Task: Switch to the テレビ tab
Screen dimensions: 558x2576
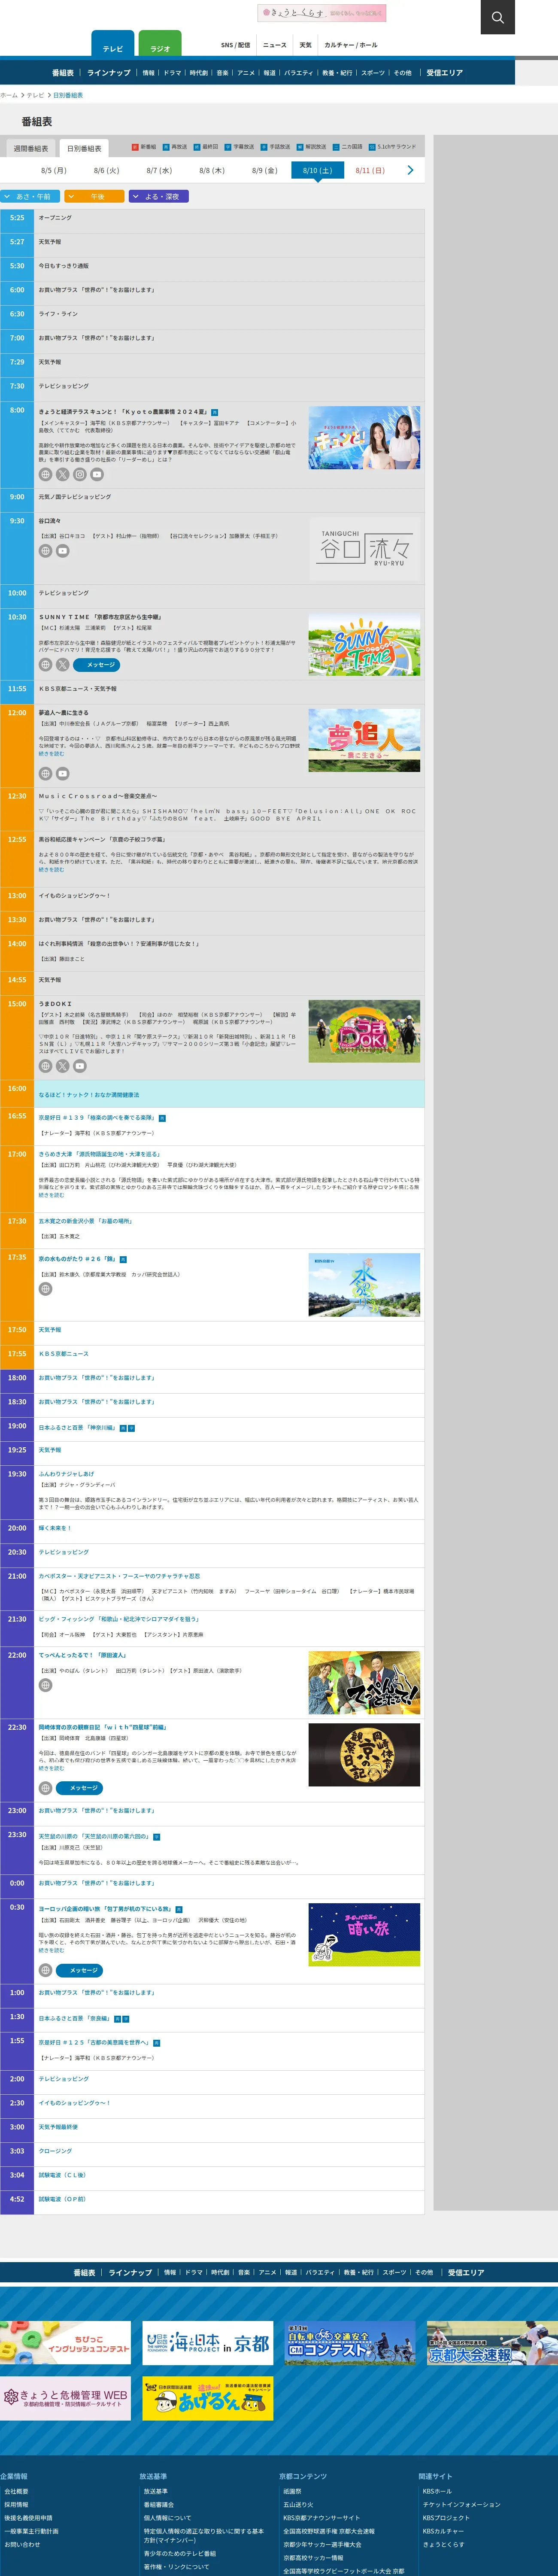Action: pyautogui.click(x=113, y=43)
